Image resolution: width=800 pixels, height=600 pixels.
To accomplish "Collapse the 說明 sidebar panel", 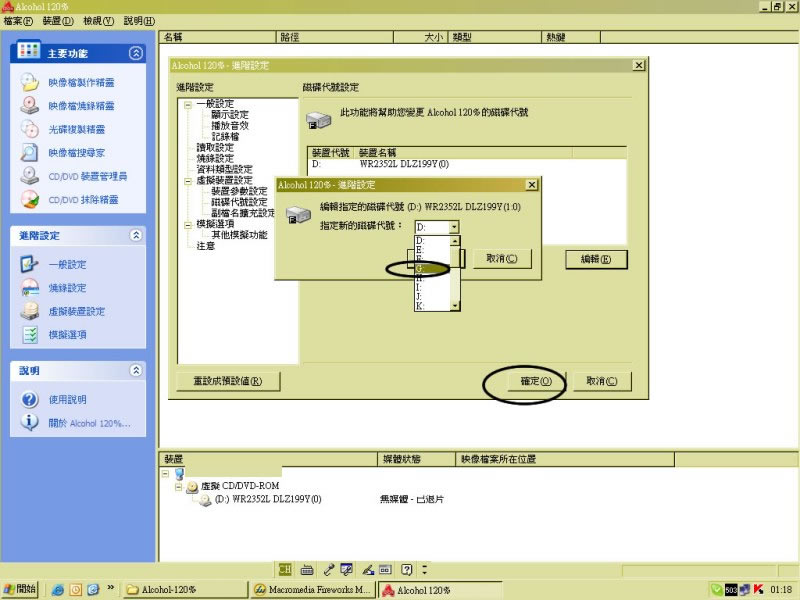I will pyautogui.click(x=136, y=370).
